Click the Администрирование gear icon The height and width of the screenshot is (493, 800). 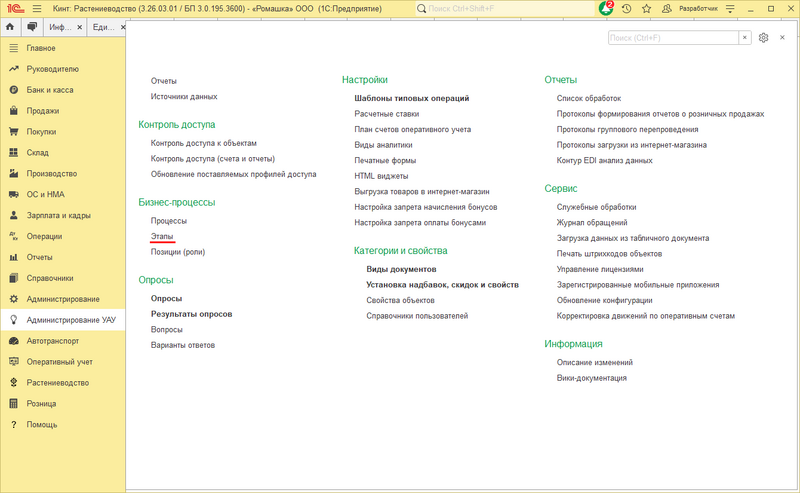[x=14, y=299]
